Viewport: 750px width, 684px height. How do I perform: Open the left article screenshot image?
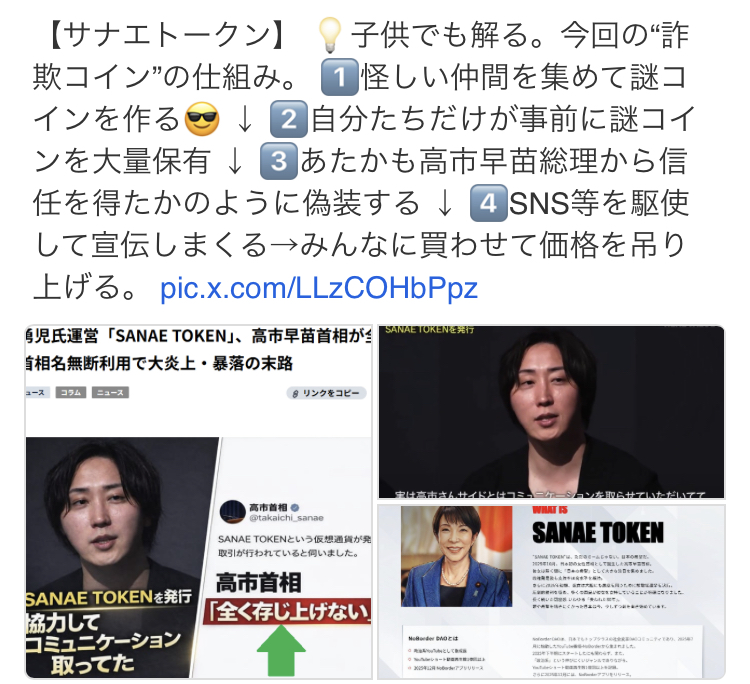199,502
